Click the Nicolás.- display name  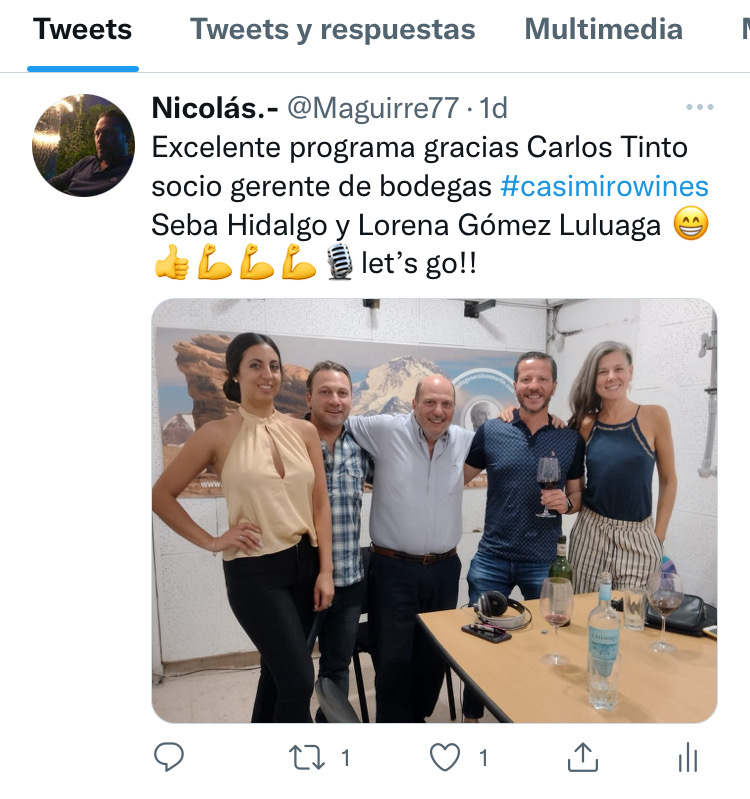tap(215, 108)
